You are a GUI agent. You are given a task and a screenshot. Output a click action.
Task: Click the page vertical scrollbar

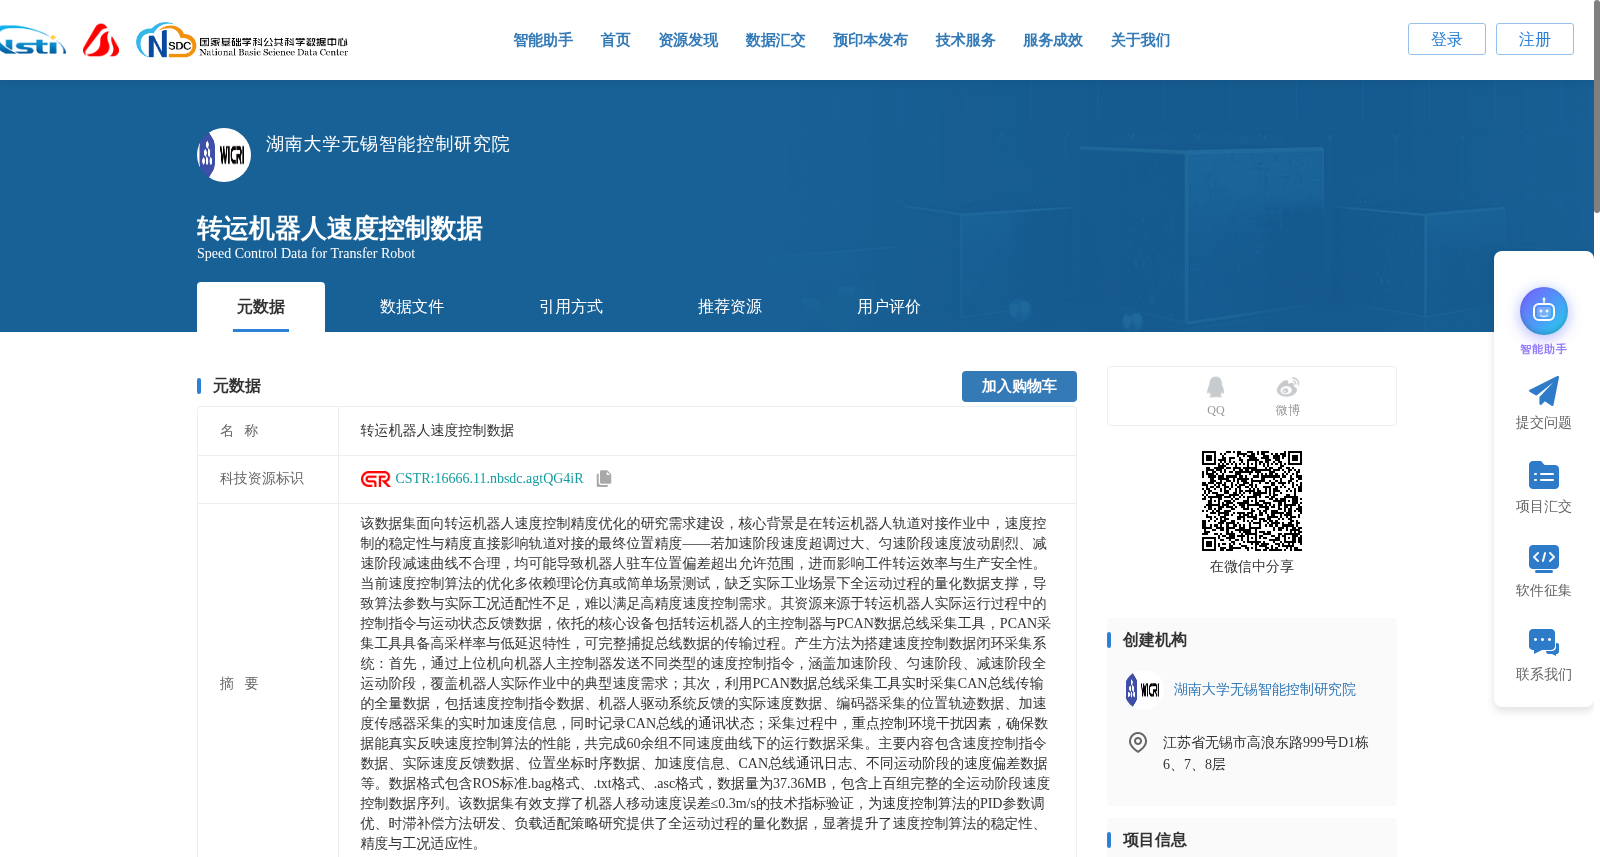(x=1596, y=105)
